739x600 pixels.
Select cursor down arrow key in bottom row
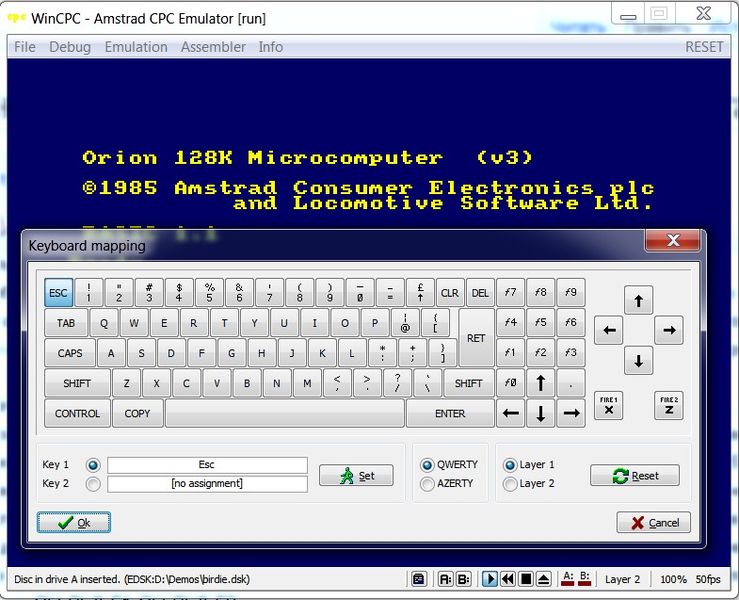tap(541, 413)
